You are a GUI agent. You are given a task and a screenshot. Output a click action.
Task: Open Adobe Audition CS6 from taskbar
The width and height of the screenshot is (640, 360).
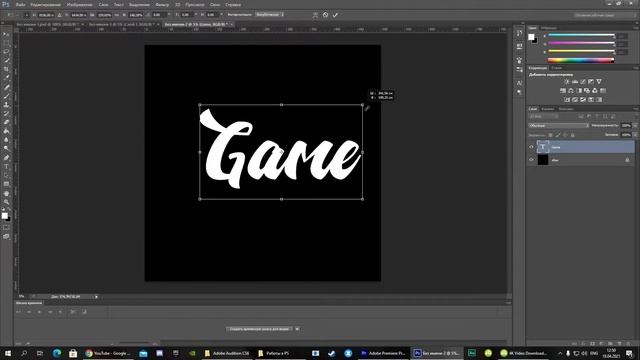[227, 353]
